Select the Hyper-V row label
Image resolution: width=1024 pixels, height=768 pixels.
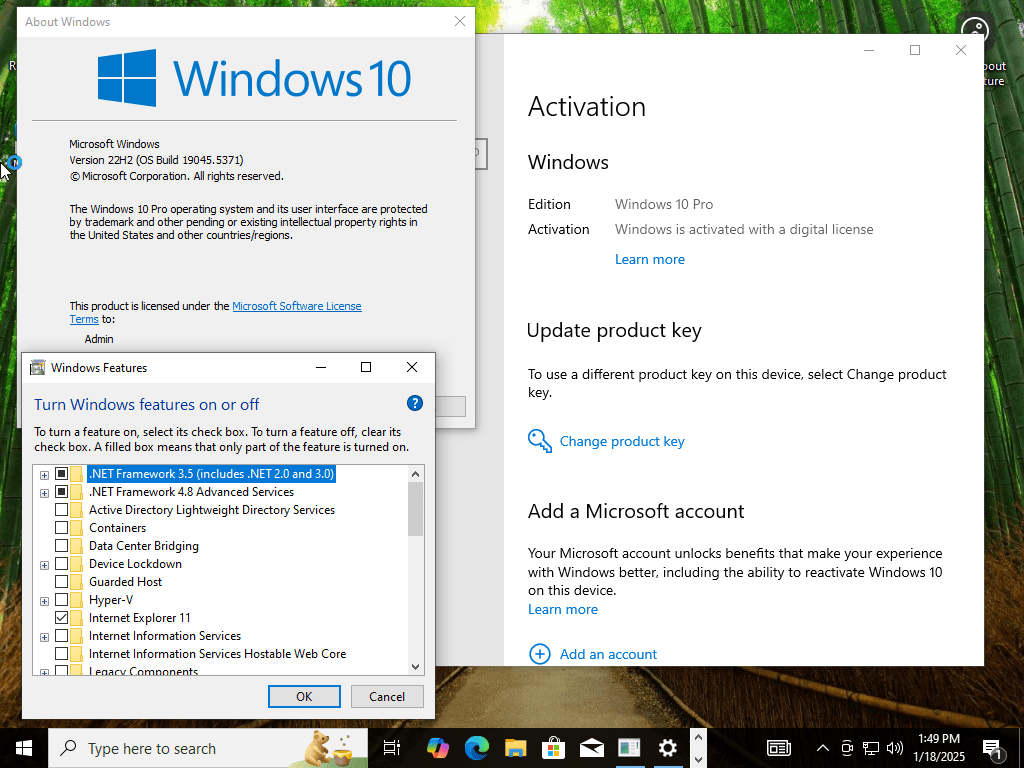[x=111, y=600]
